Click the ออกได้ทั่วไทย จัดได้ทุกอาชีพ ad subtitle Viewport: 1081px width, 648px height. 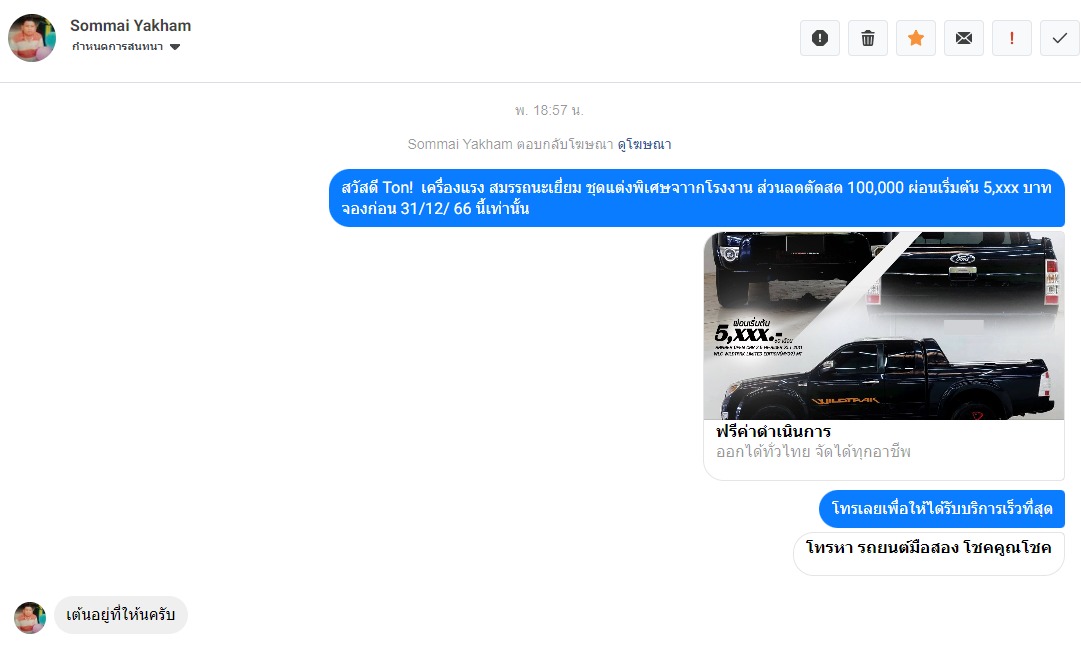[x=814, y=452]
